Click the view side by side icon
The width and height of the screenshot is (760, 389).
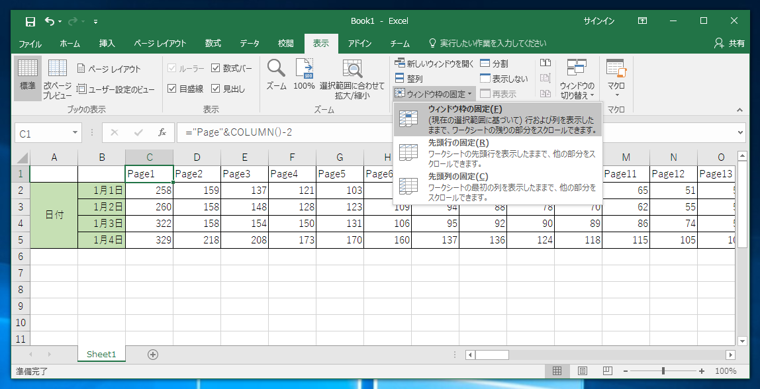click(545, 63)
